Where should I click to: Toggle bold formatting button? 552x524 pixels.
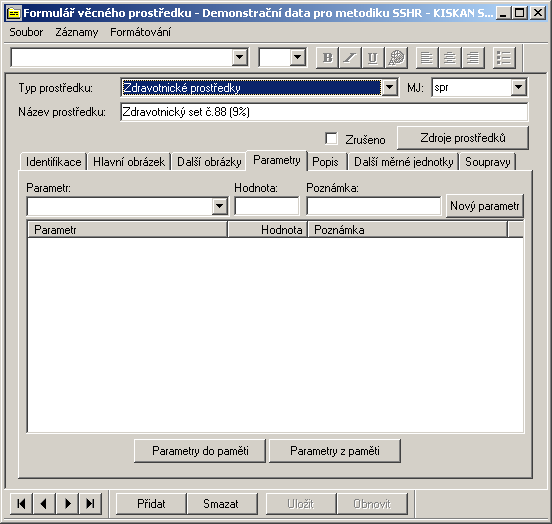pyautogui.click(x=327, y=57)
